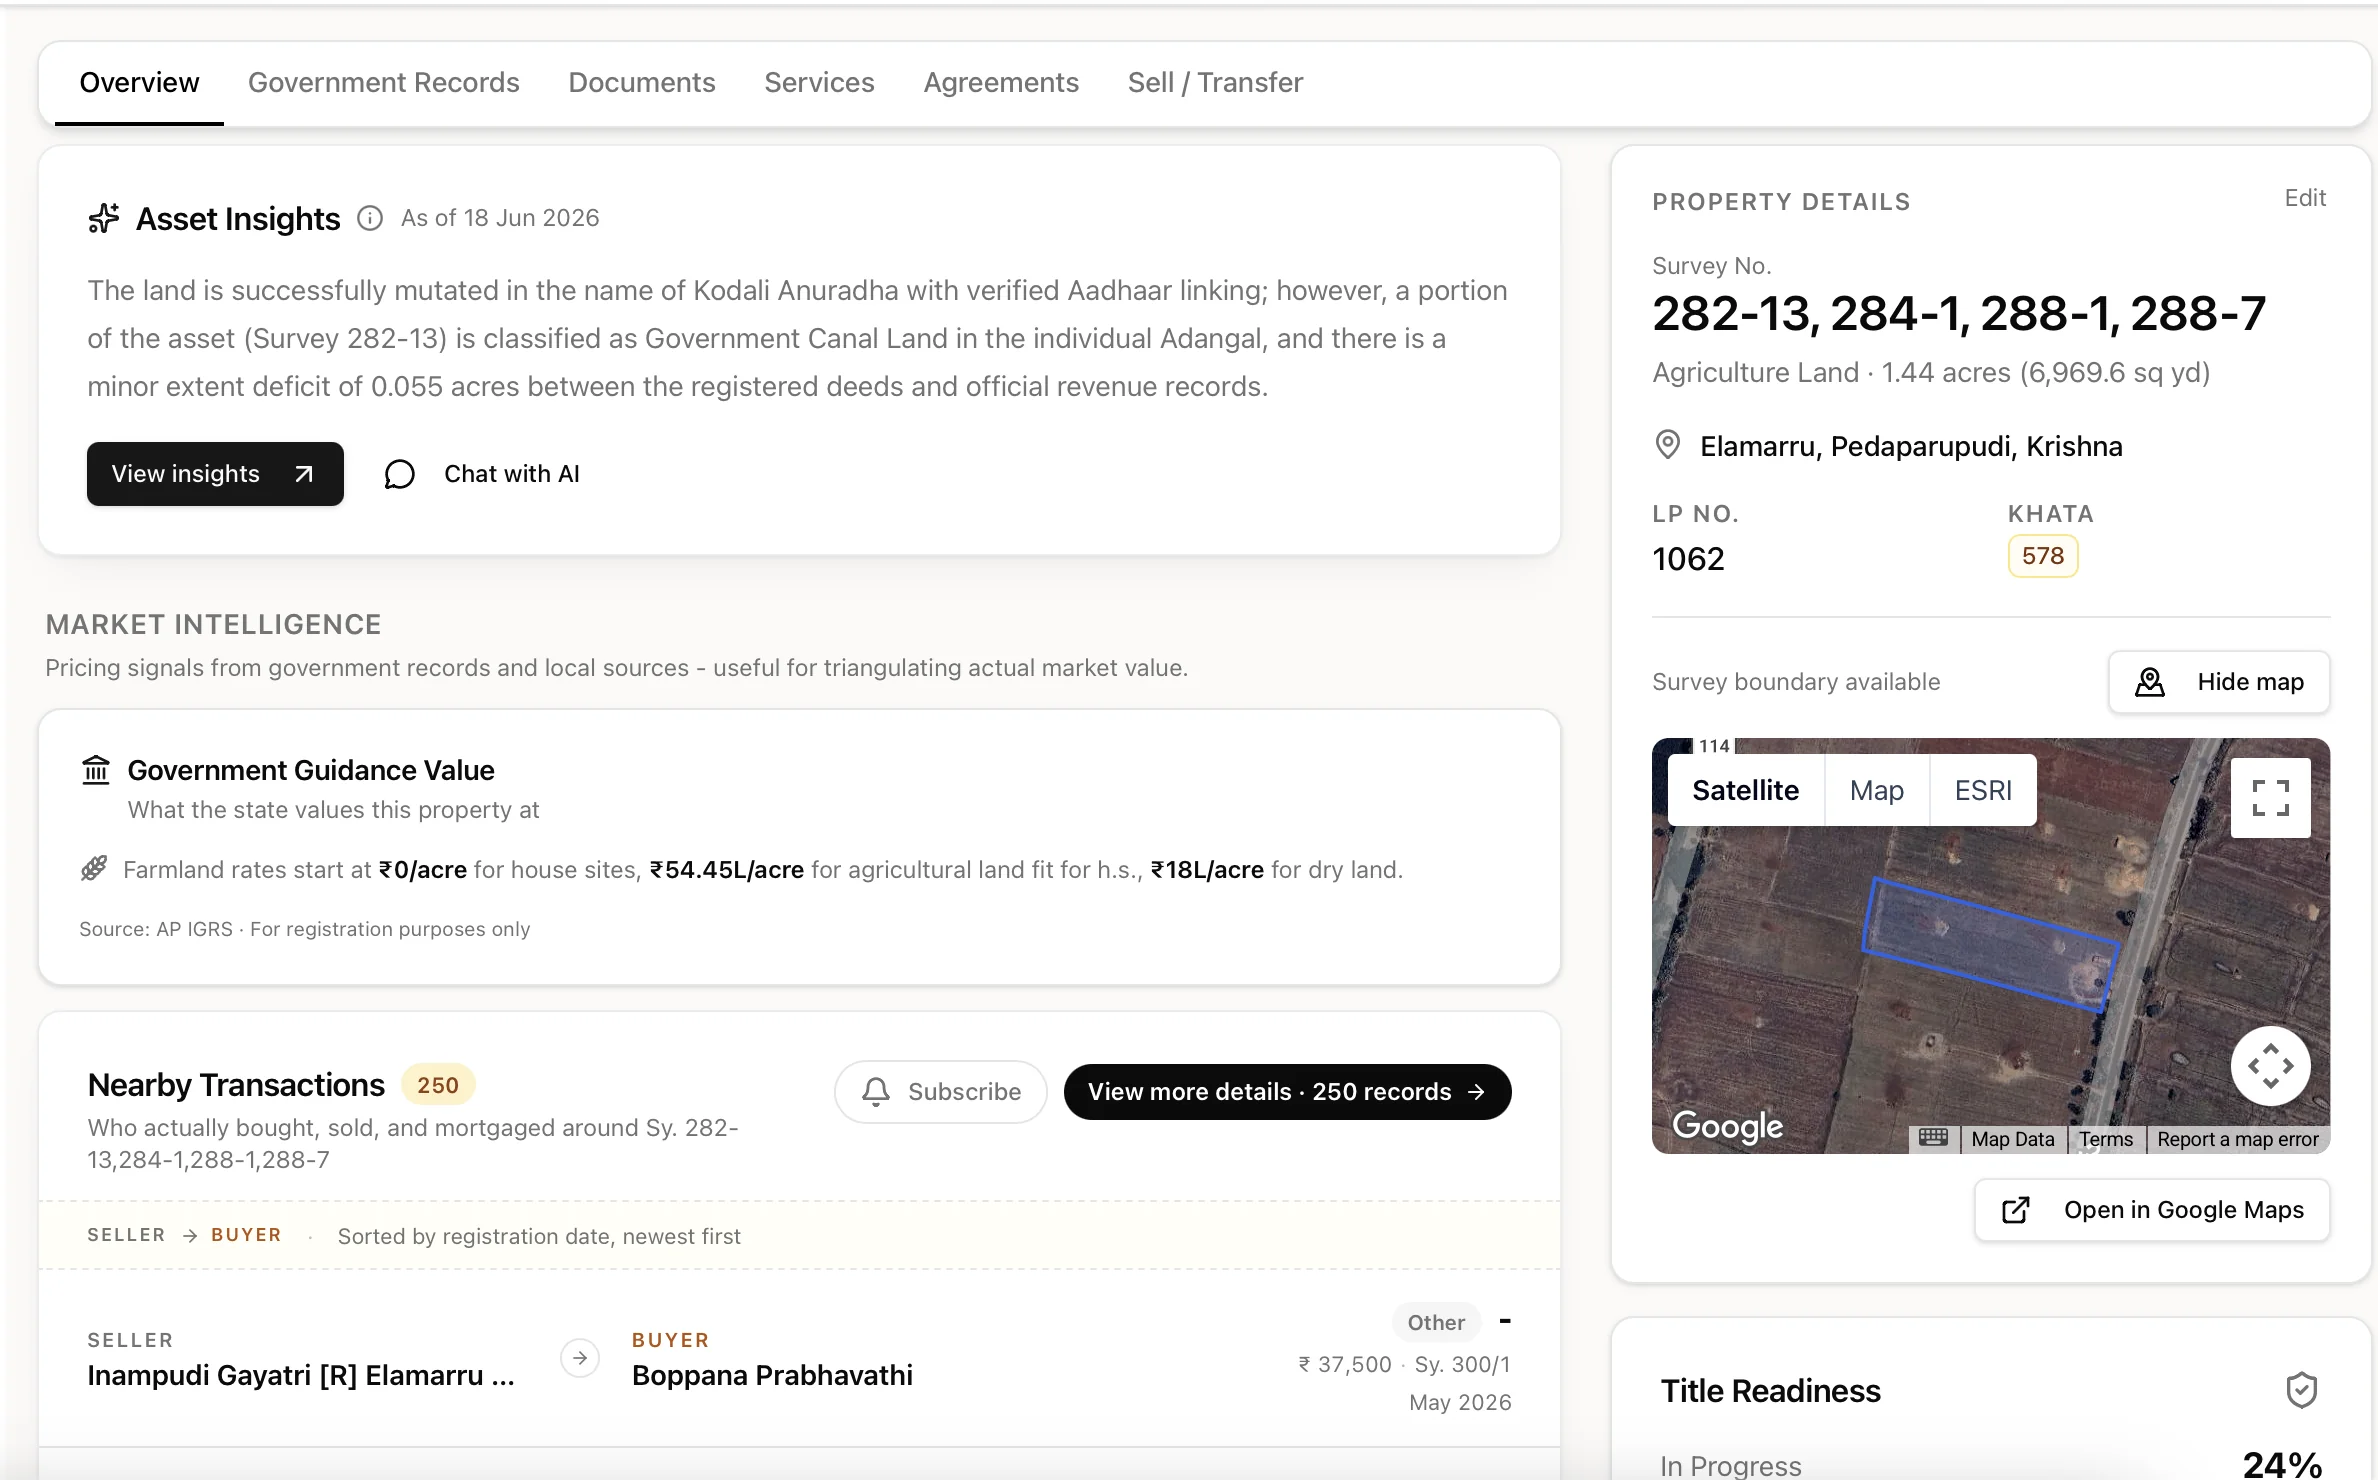This screenshot has width=2378, height=1480.
Task: Click the Chat with AI speech bubble icon
Action: 399,474
